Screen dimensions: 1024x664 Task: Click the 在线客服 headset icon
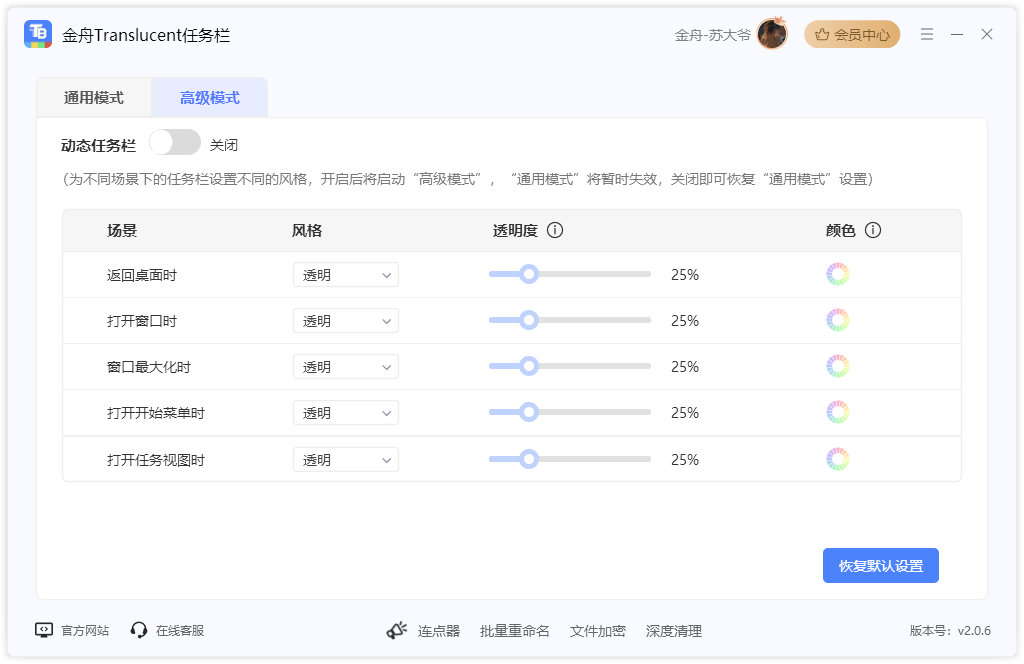(x=138, y=630)
